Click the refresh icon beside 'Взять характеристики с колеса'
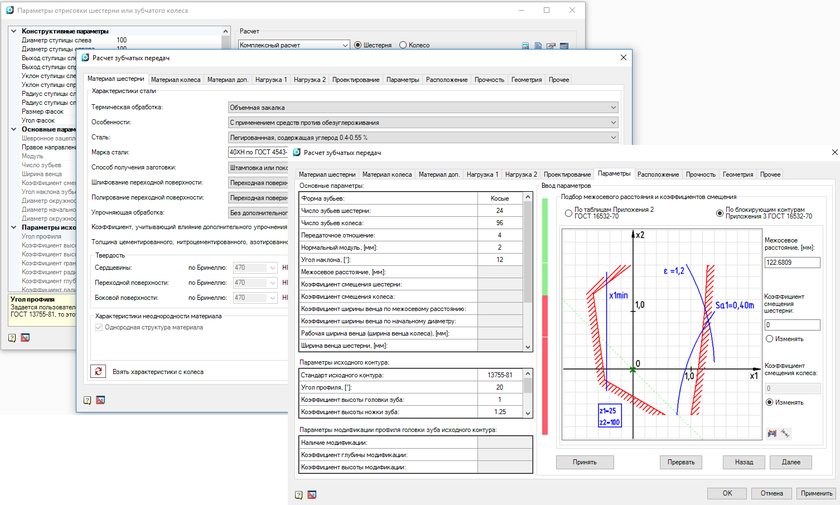840x505 pixels. 98,371
